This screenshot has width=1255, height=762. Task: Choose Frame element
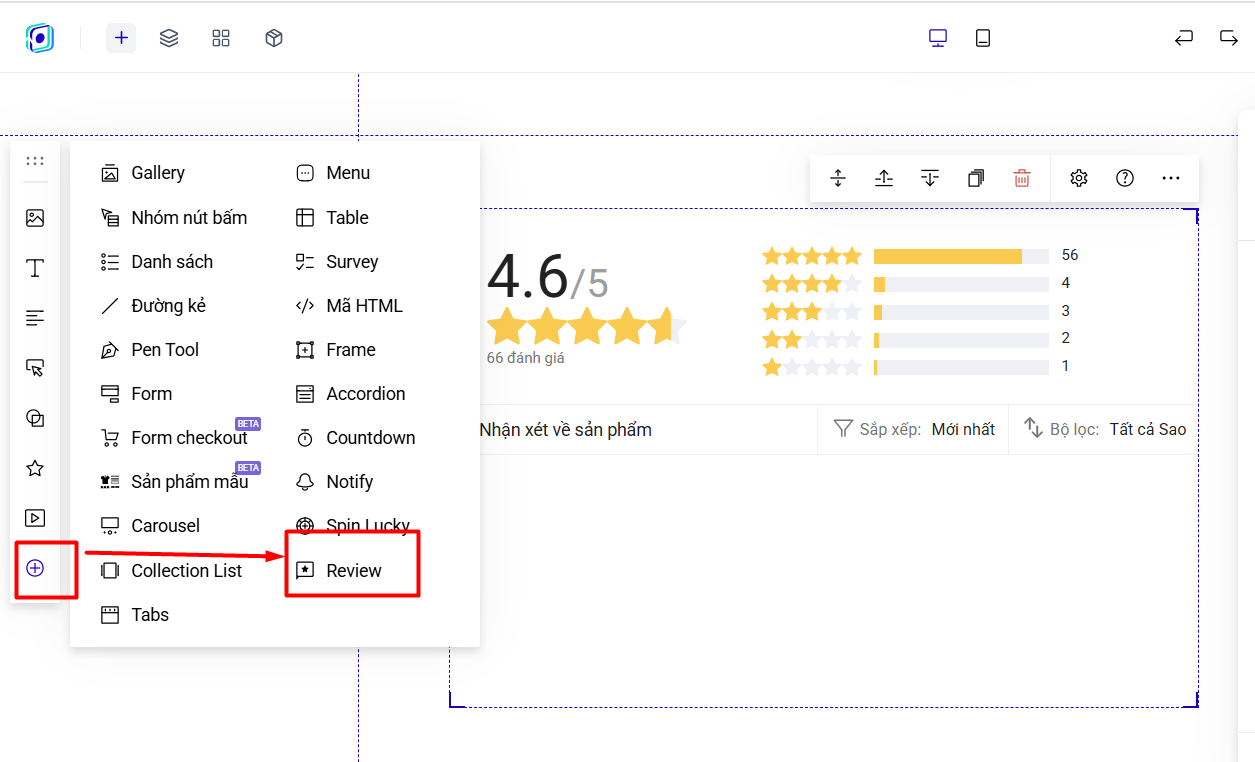[x=336, y=350]
